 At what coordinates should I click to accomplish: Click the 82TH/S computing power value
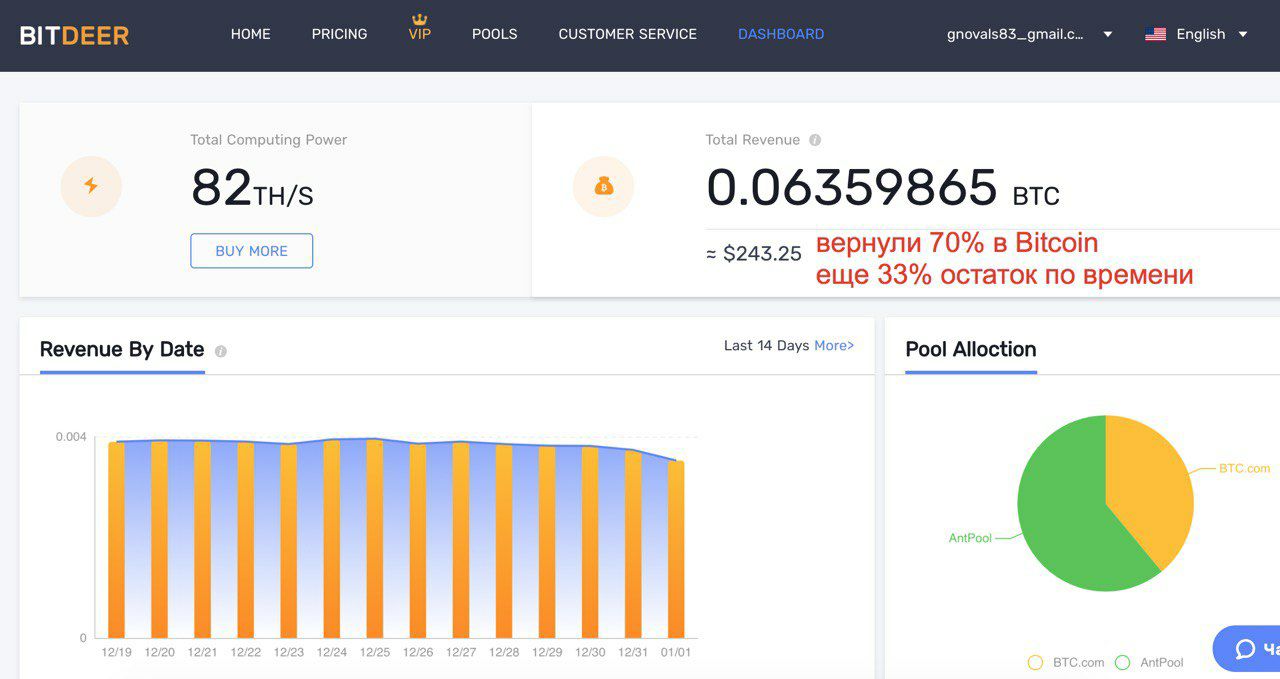(252, 187)
